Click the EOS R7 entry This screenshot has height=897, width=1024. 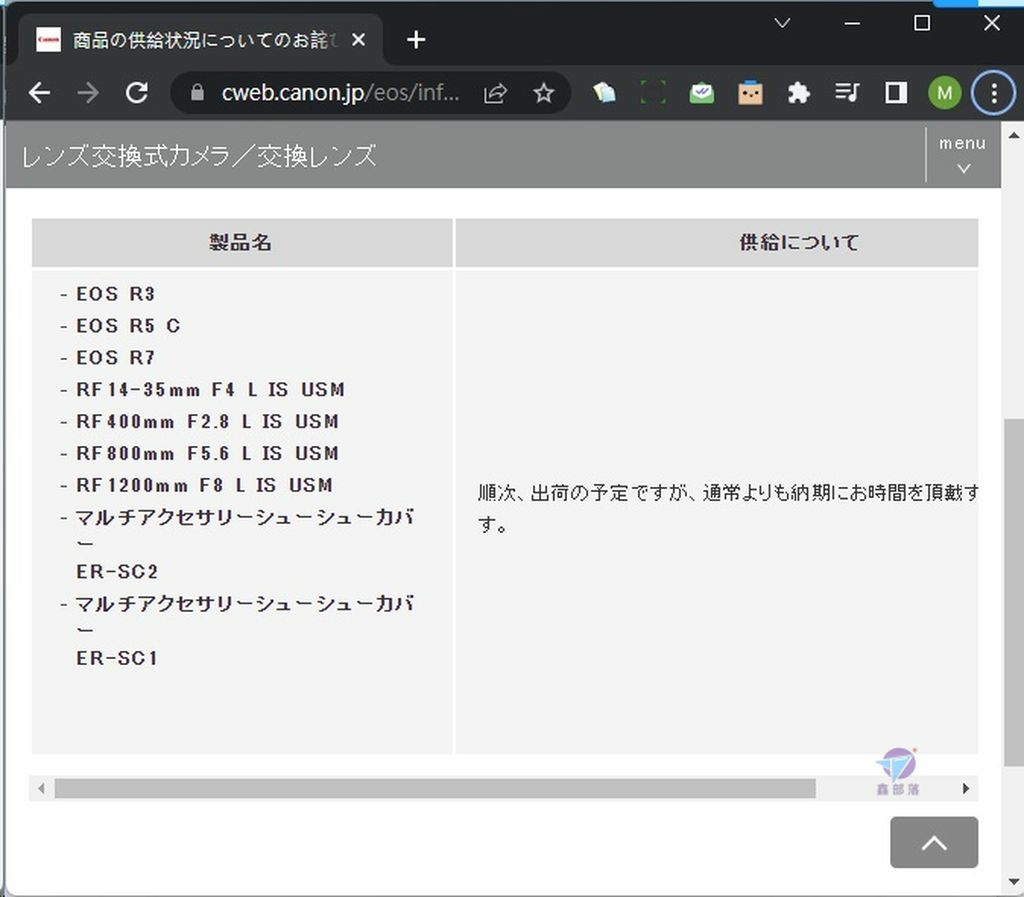116,358
